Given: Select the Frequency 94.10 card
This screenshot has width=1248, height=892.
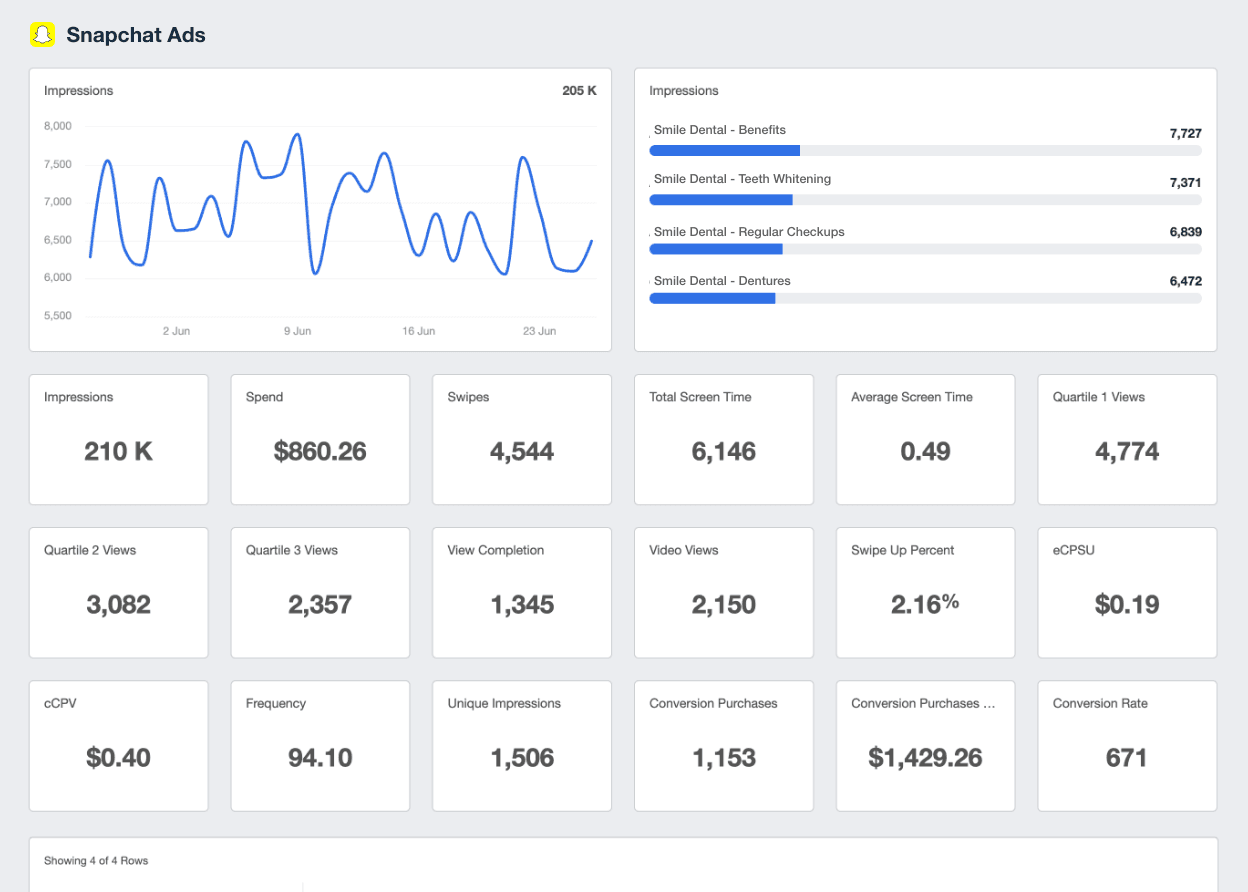Looking at the screenshot, I should point(320,745).
